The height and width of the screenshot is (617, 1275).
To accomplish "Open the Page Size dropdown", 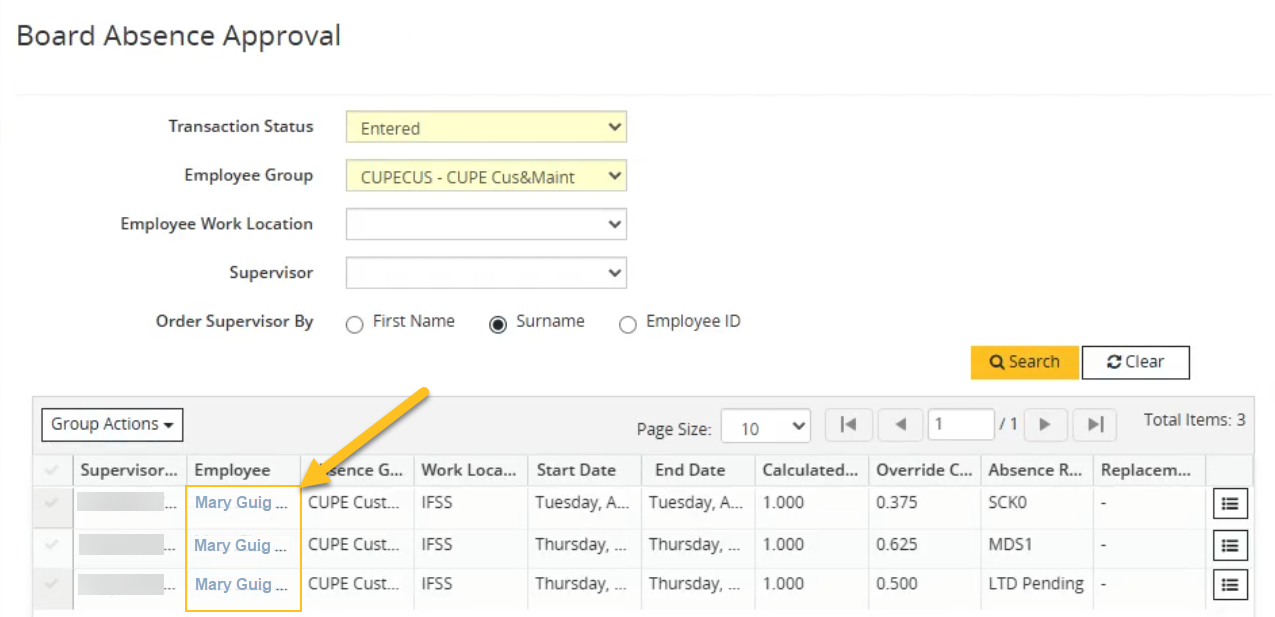I will tap(766, 426).
